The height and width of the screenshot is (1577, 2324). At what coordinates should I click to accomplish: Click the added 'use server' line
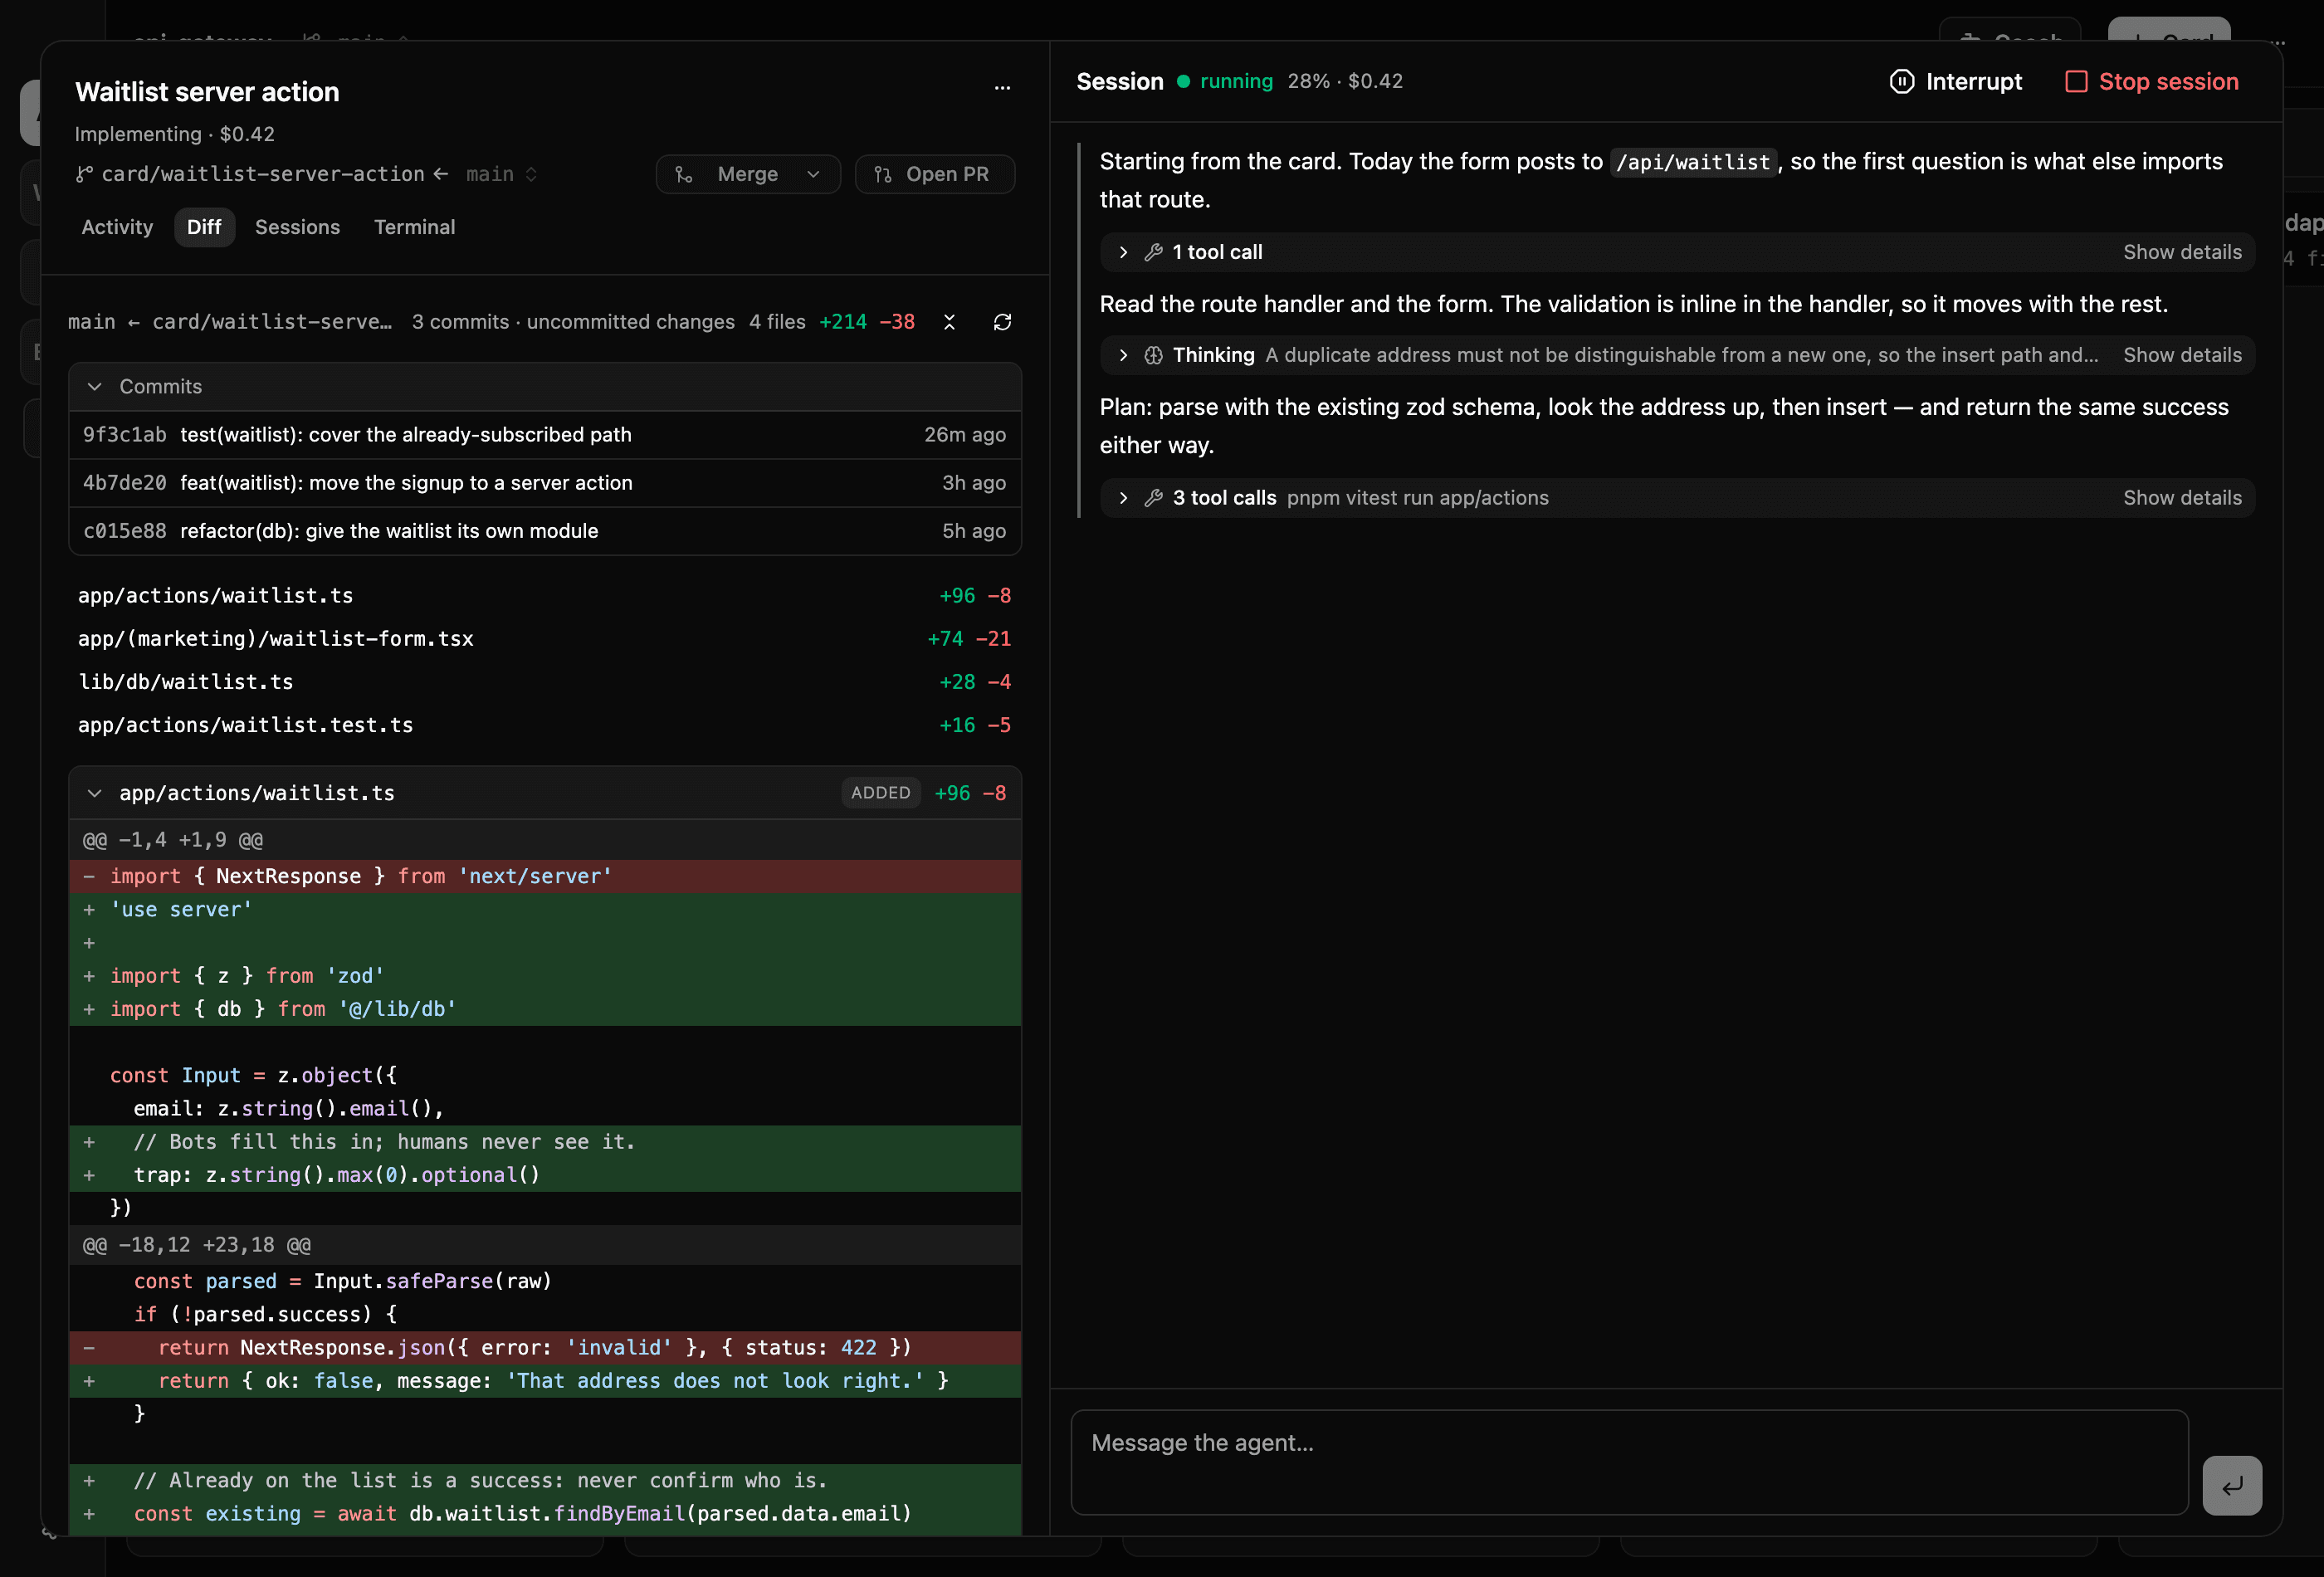[x=545, y=910]
